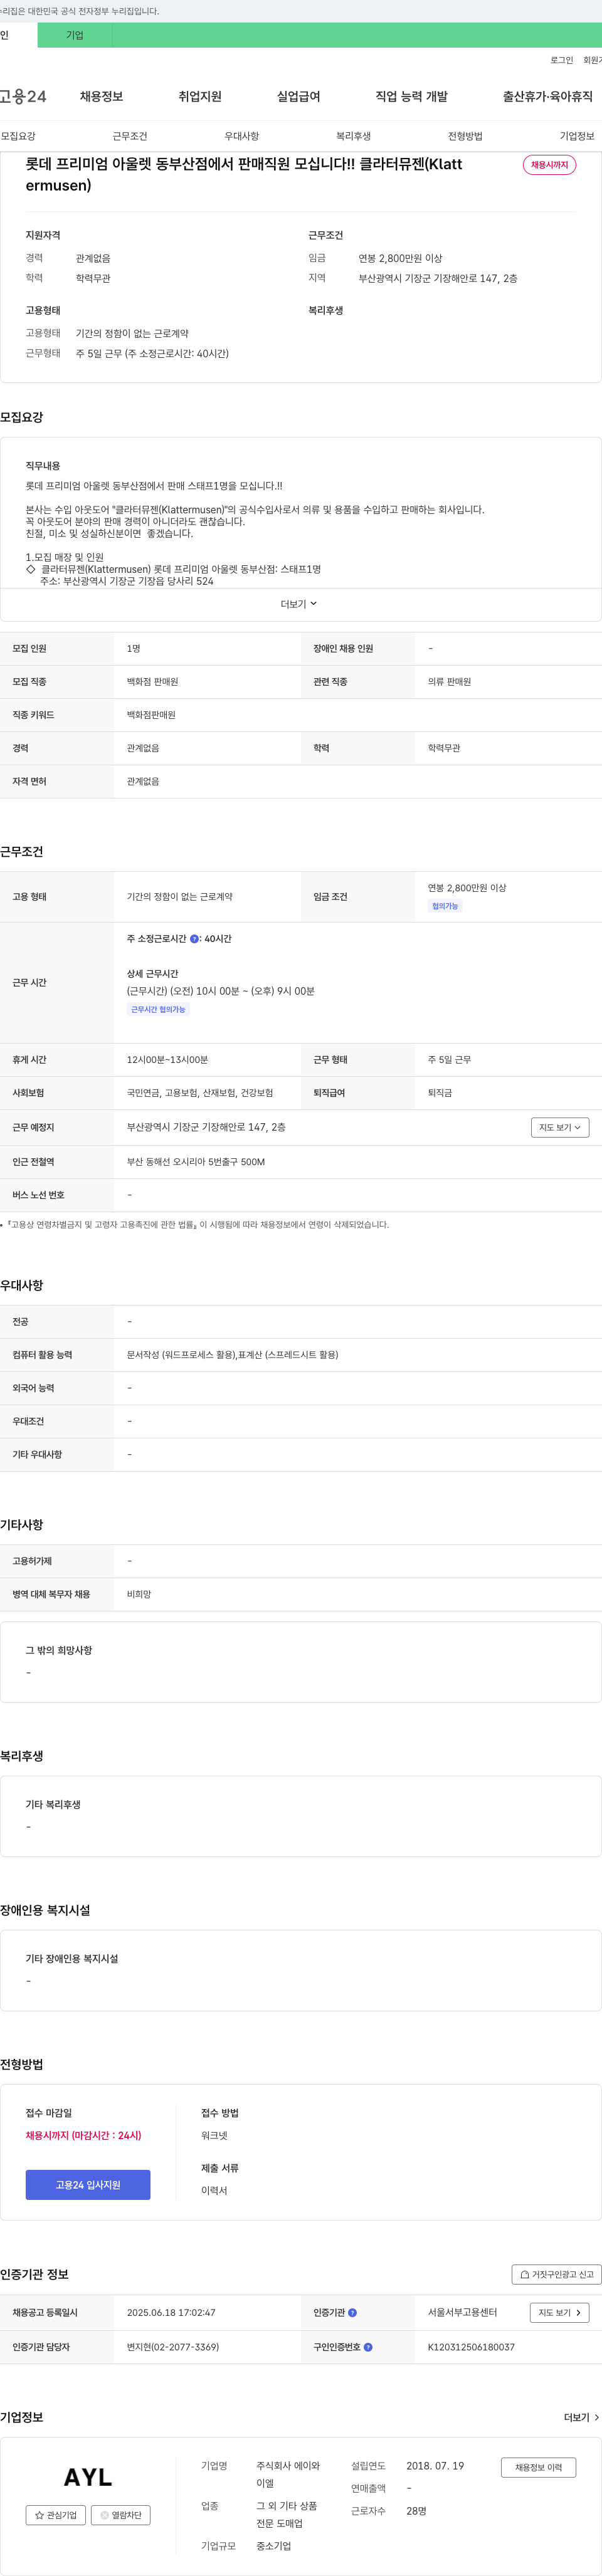This screenshot has width=602, height=2576.
Task: Click the certification number K120312506180037
Action: 471,2347
